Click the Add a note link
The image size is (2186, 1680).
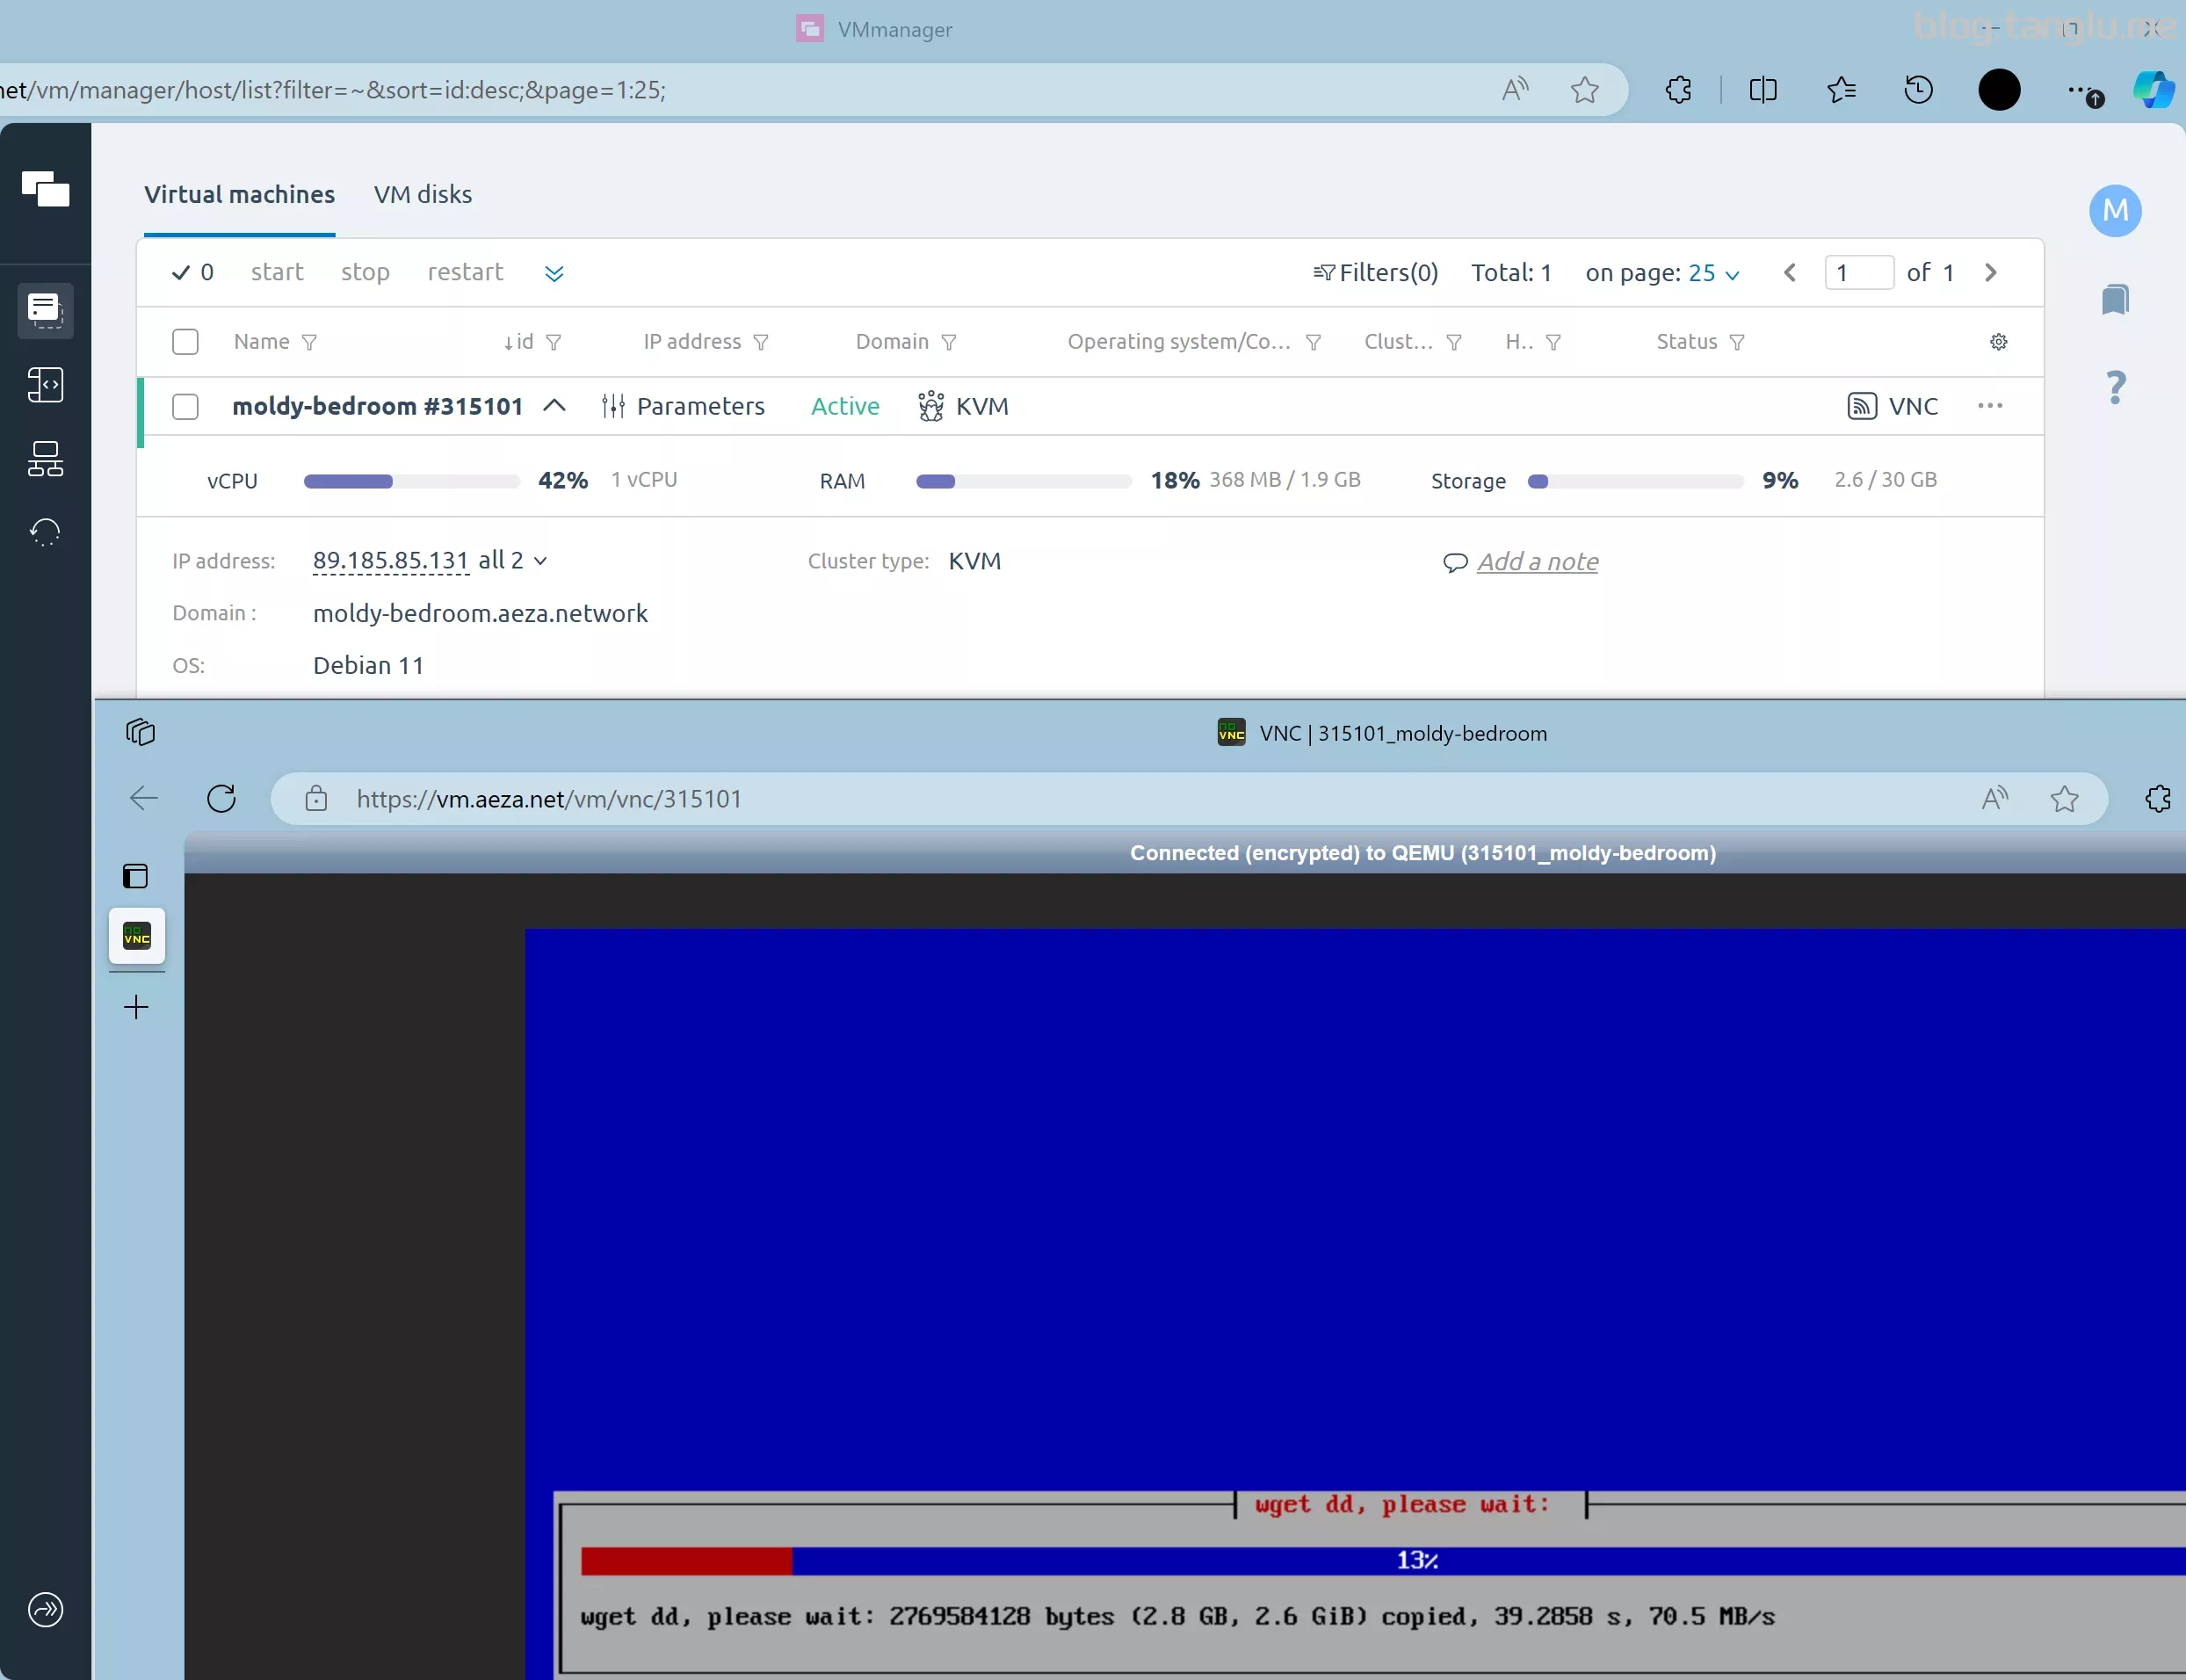(1535, 560)
